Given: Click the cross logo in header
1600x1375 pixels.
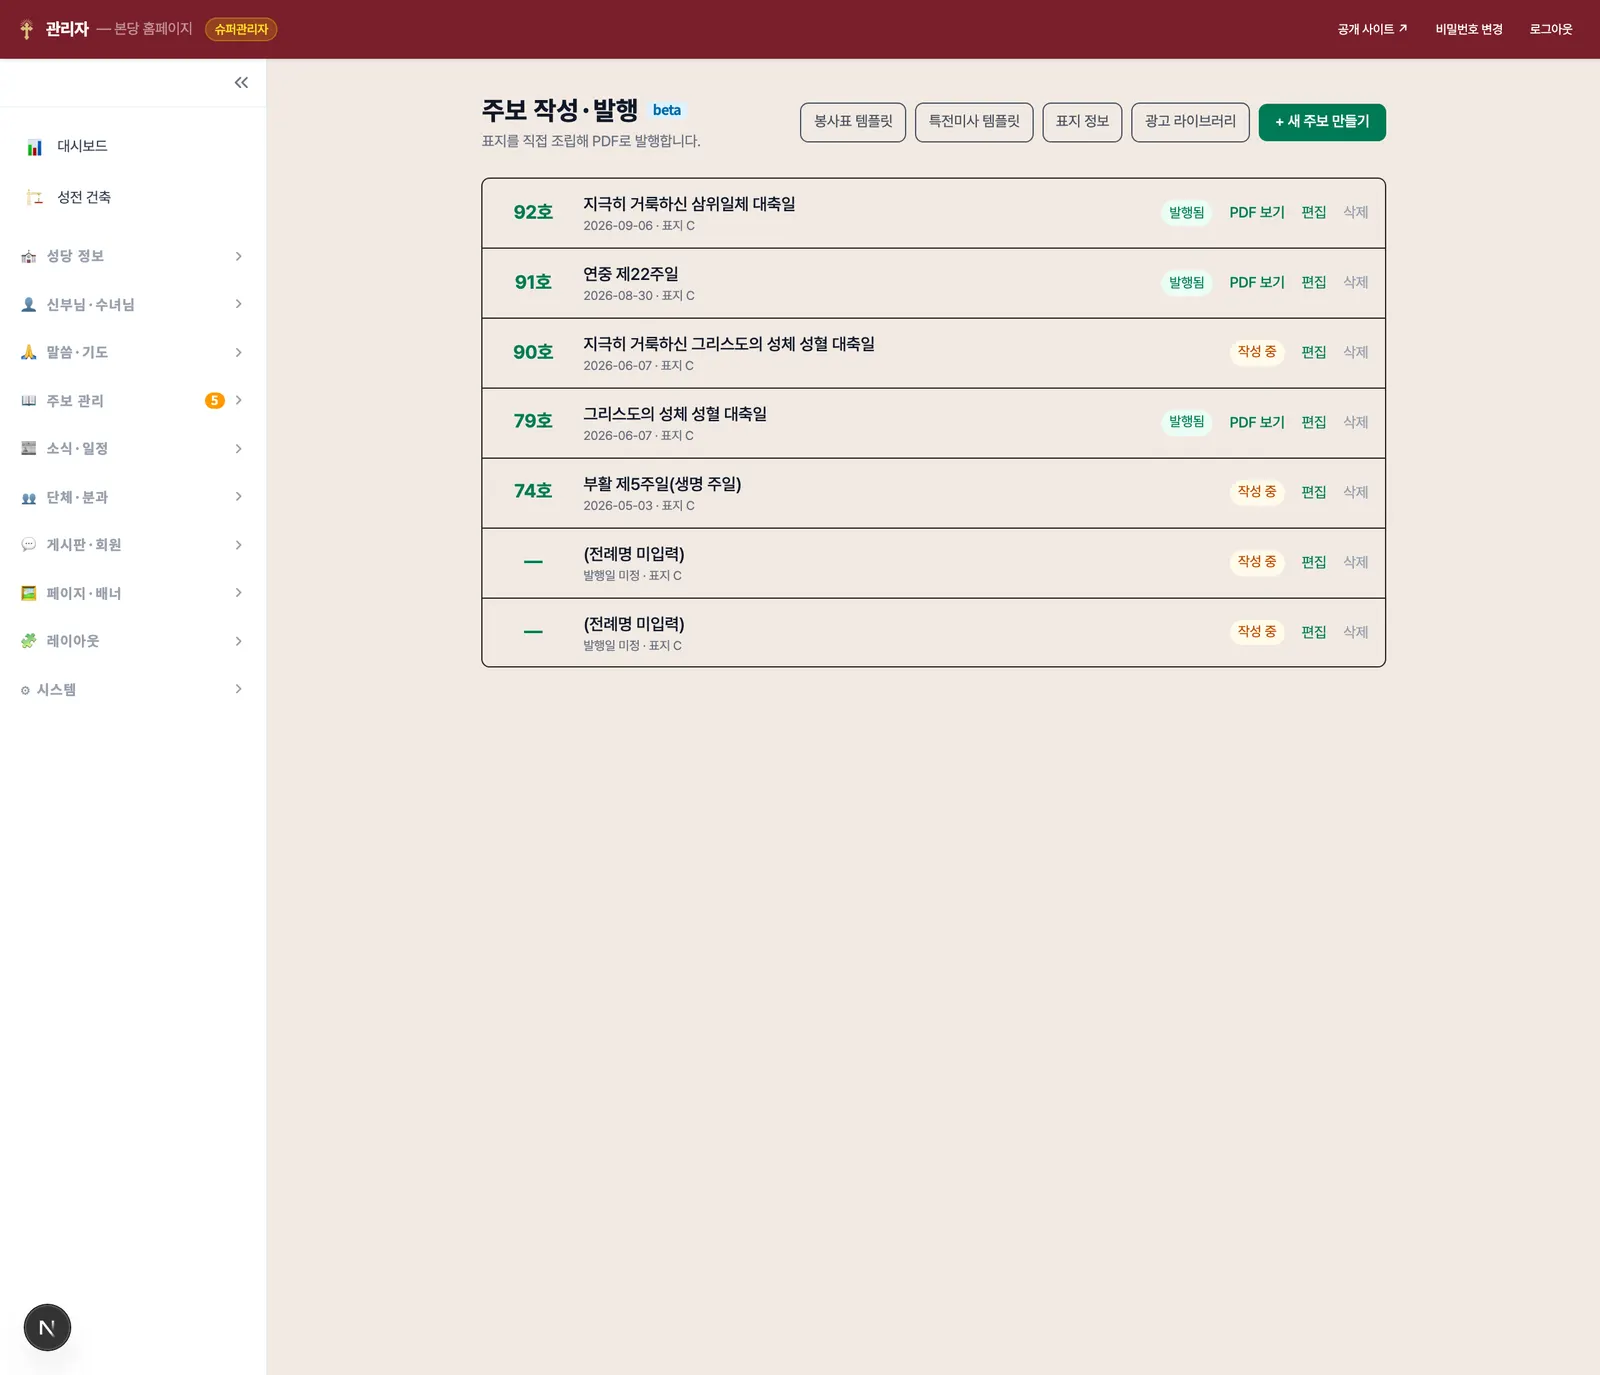Looking at the screenshot, I should [27, 29].
